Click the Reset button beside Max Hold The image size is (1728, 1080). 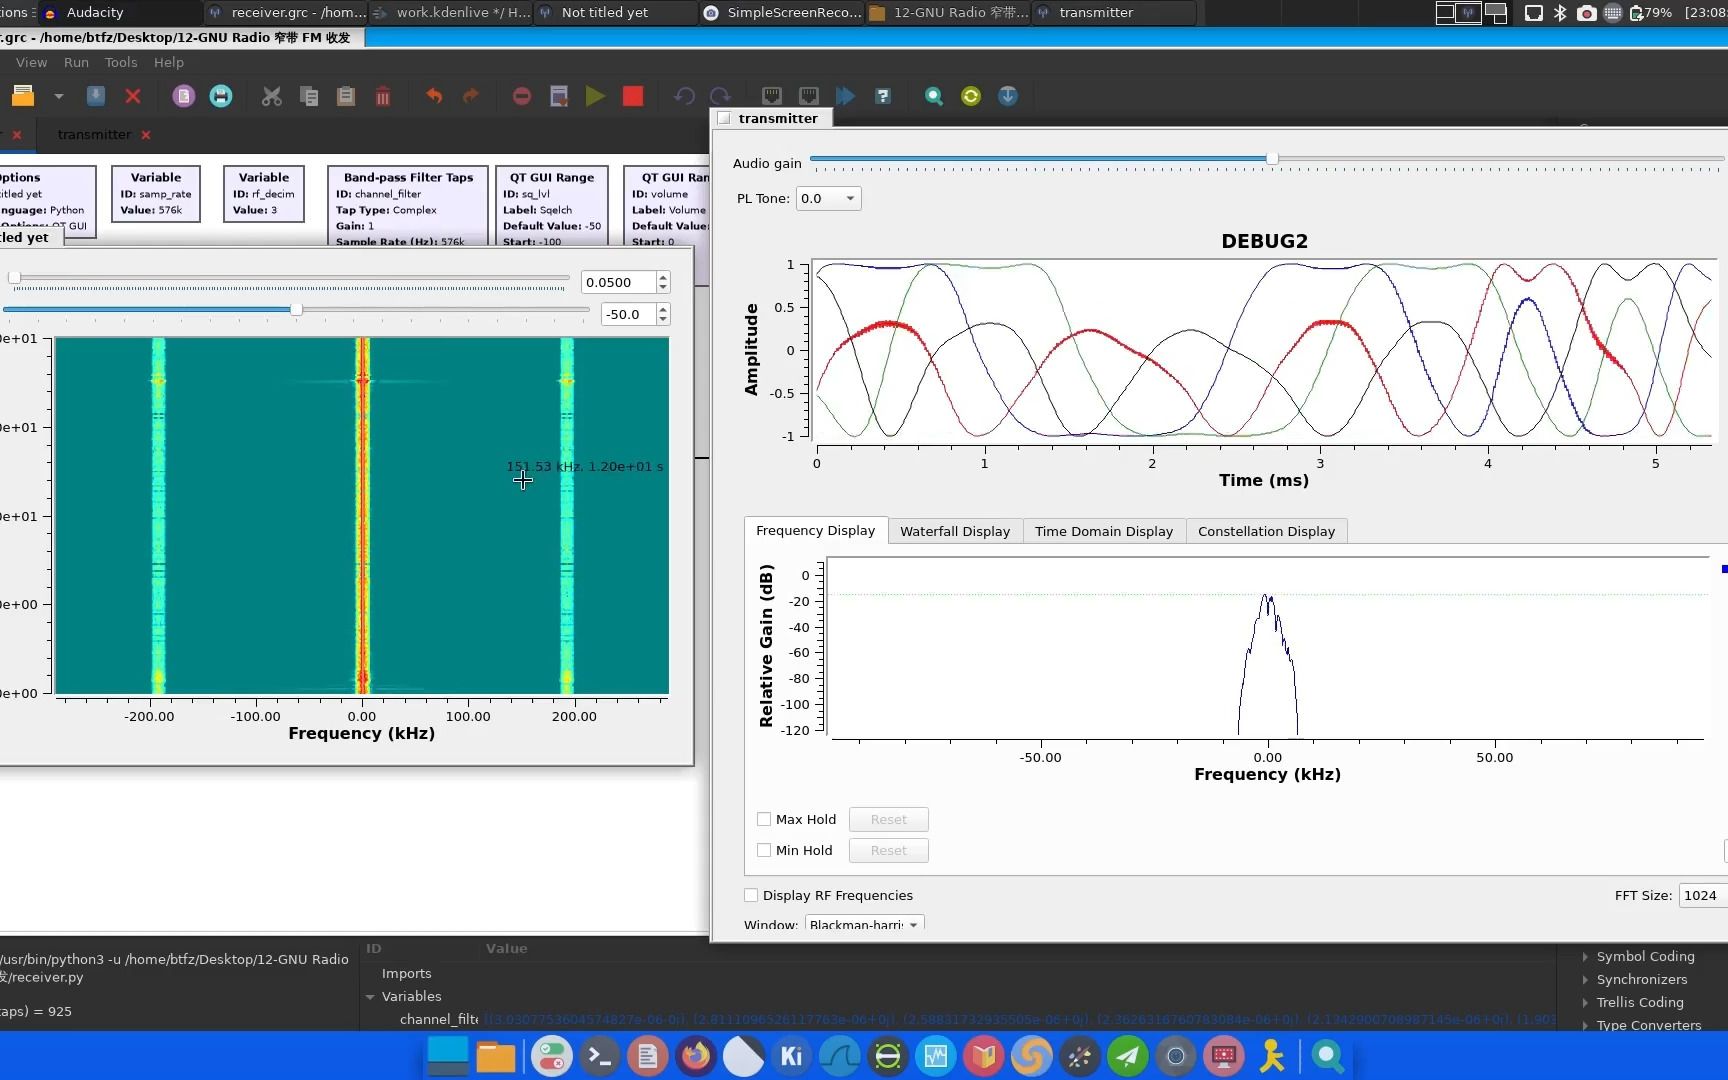pos(888,819)
